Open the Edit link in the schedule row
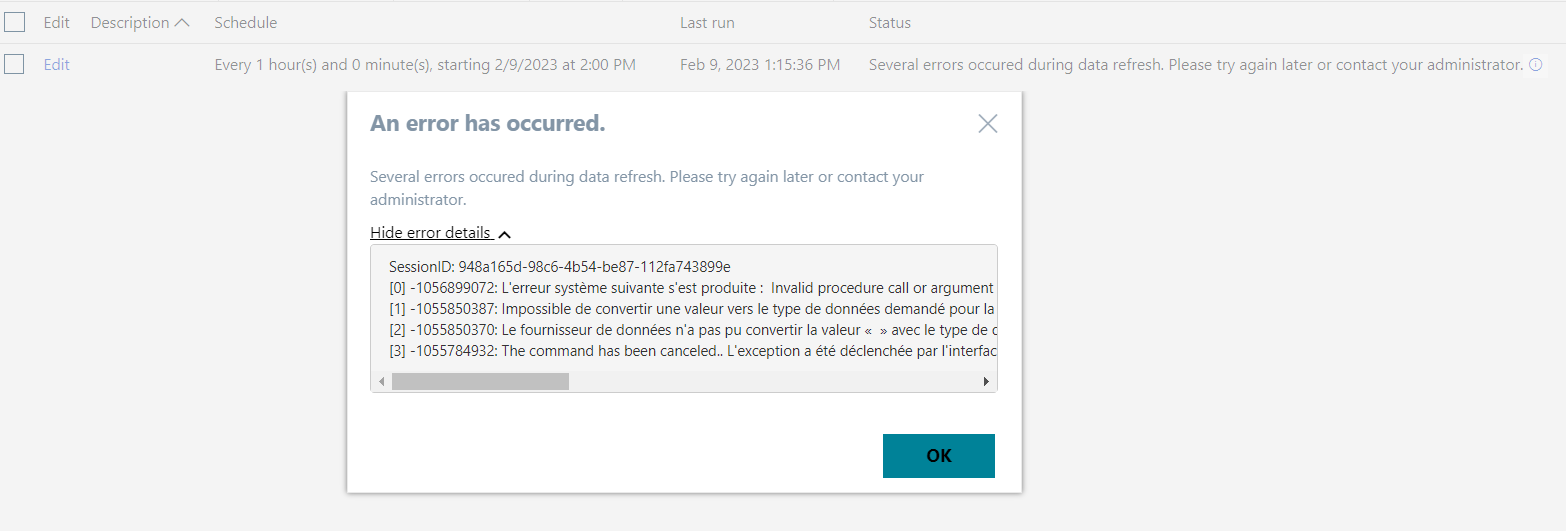This screenshot has width=1566, height=531. (57, 64)
